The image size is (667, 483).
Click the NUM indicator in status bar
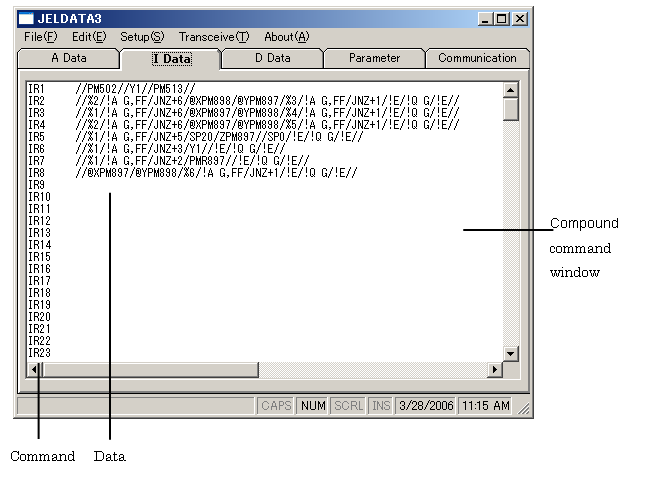click(x=311, y=406)
